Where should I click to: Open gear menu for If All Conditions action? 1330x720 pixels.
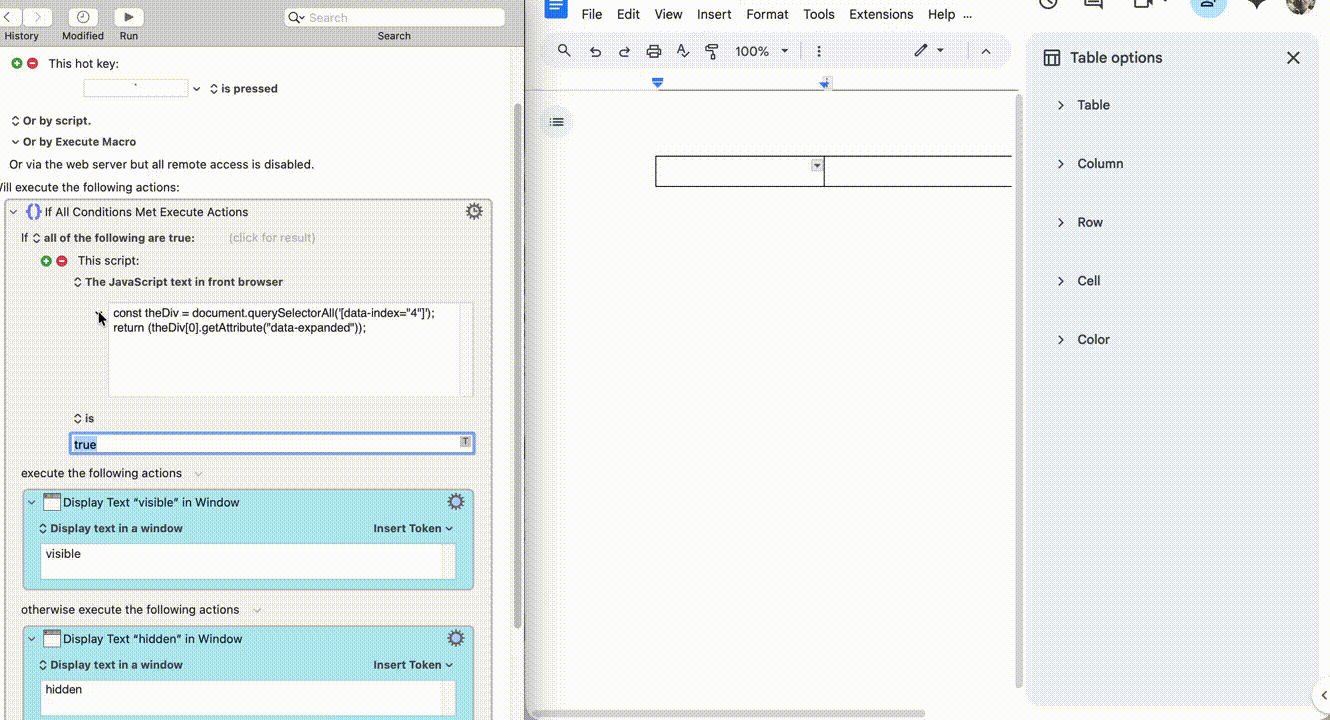tap(474, 211)
